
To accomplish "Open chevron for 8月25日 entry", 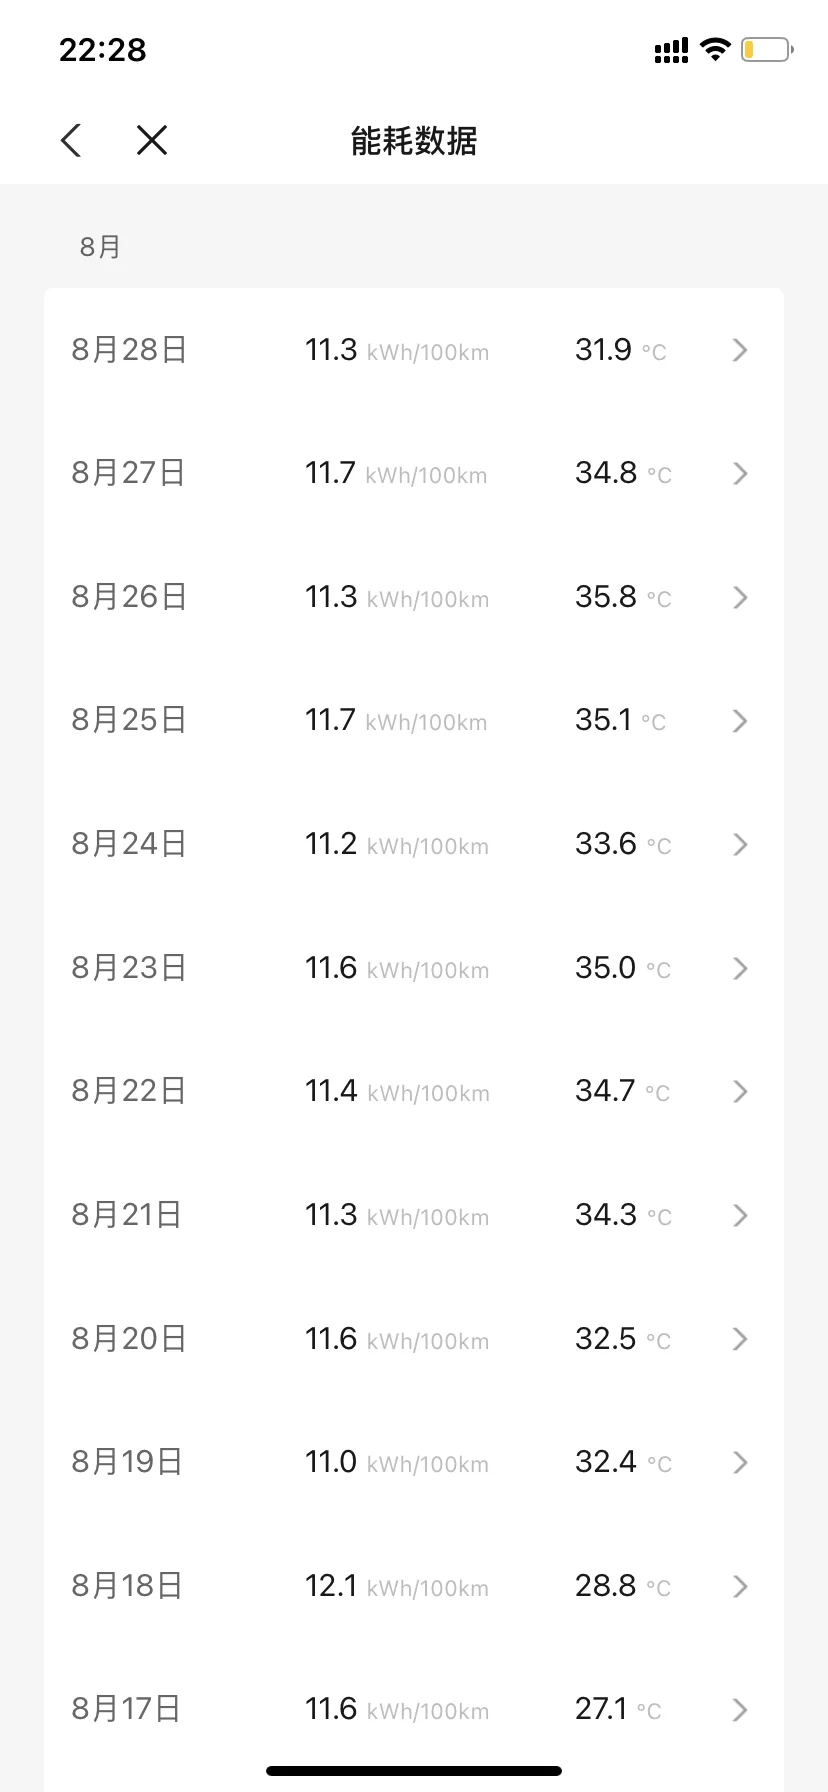I will pyautogui.click(x=740, y=721).
